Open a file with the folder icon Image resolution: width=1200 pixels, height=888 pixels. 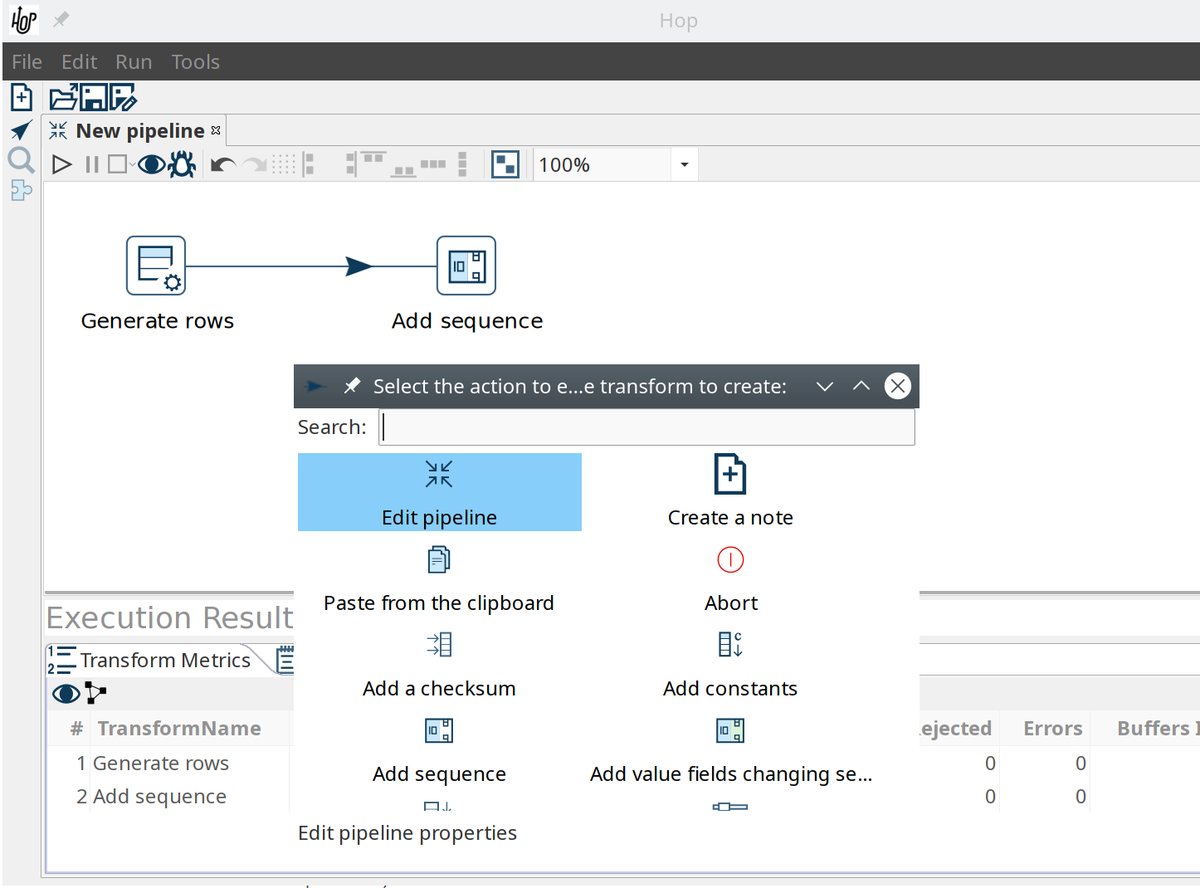click(x=63, y=97)
